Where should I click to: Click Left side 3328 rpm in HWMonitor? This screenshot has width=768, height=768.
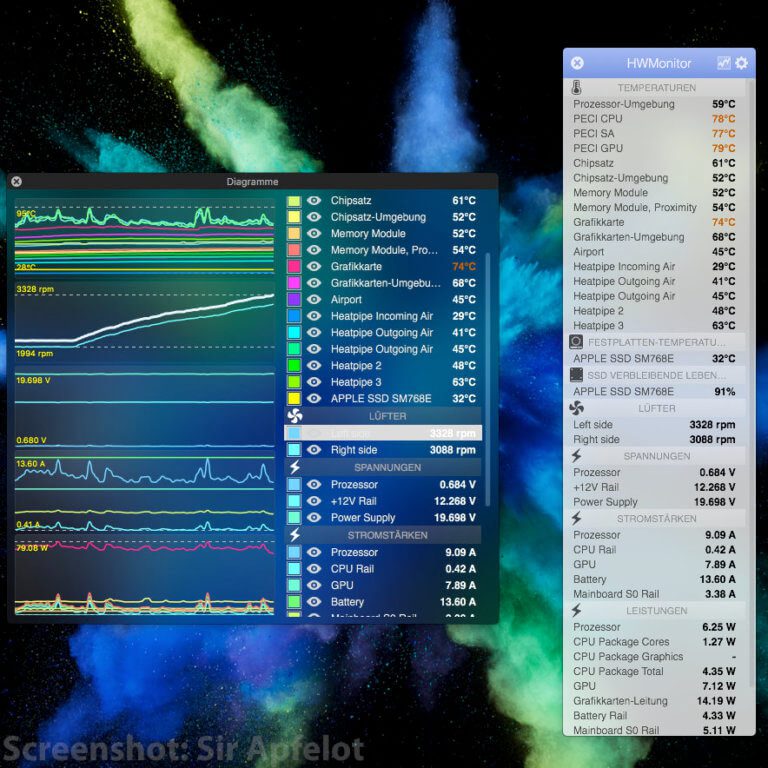654,425
